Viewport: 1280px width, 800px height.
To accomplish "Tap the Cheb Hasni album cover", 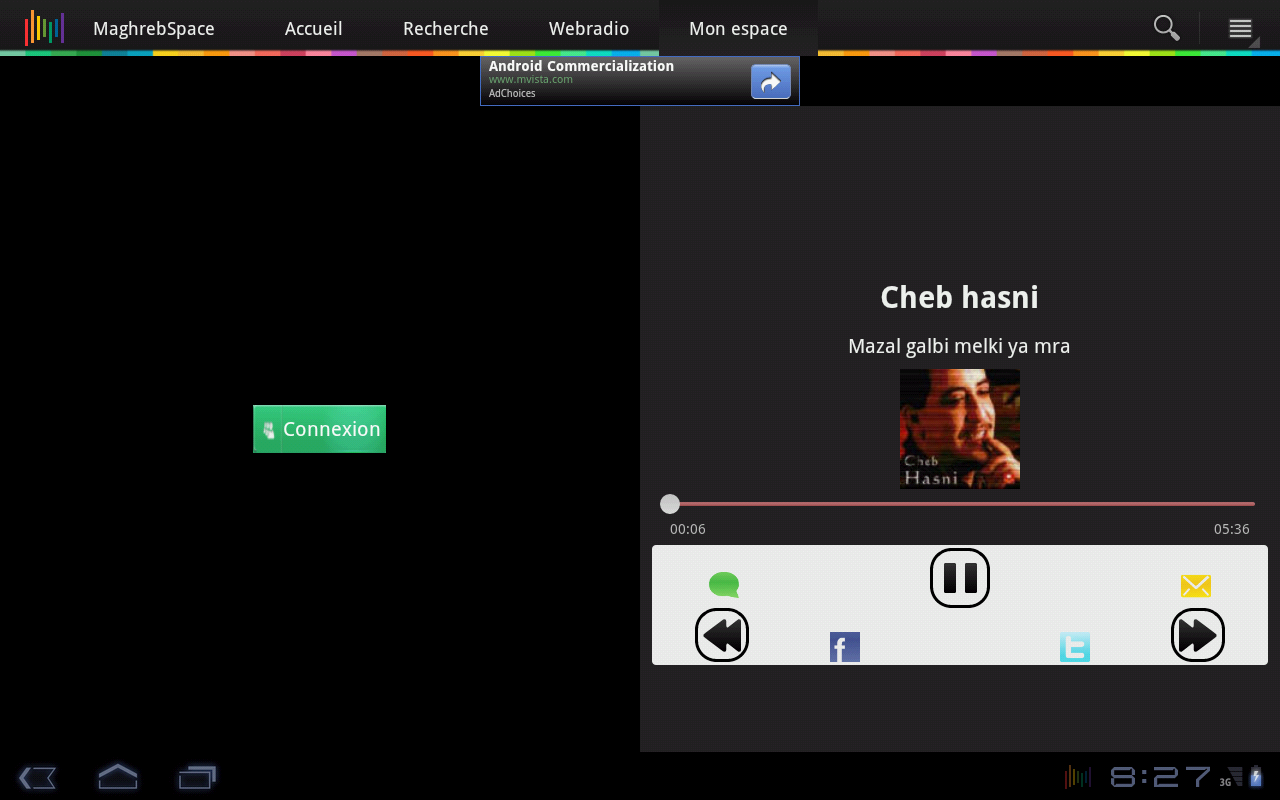I will (960, 429).
